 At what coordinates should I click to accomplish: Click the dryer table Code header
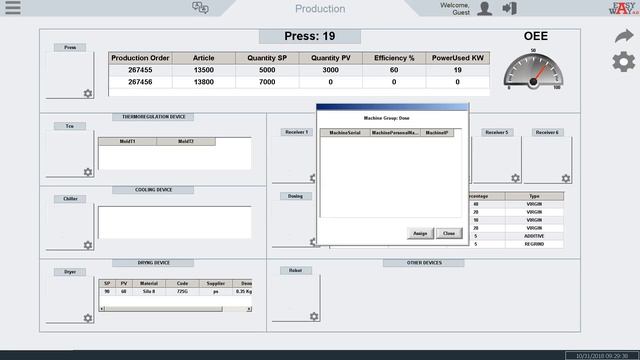pos(182,283)
